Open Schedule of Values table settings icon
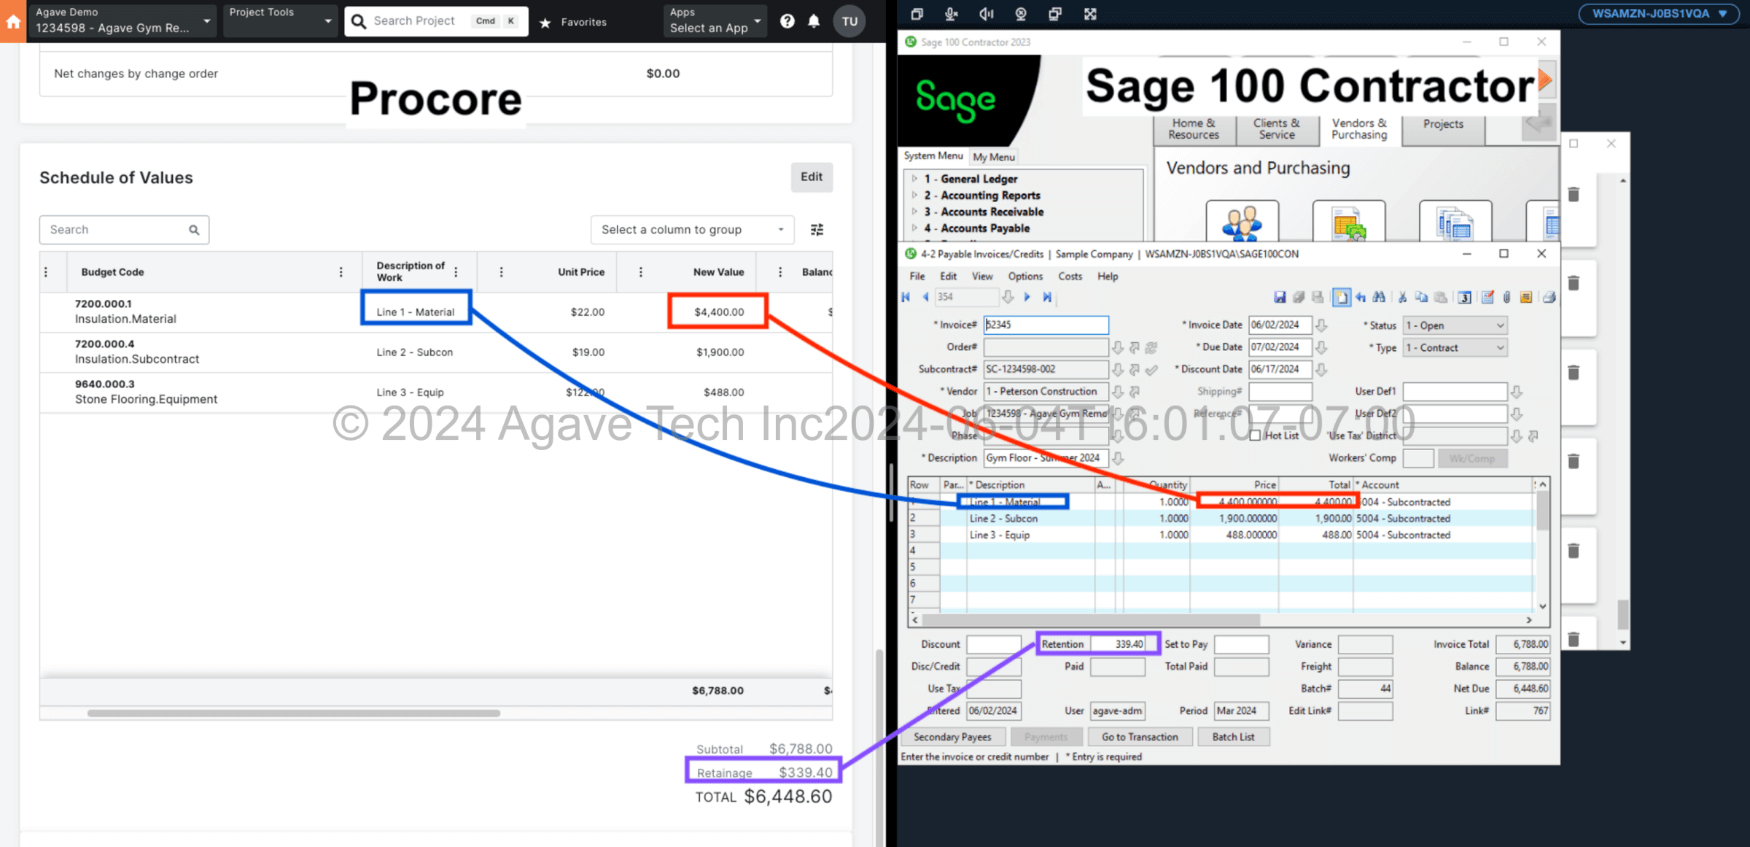 click(817, 230)
